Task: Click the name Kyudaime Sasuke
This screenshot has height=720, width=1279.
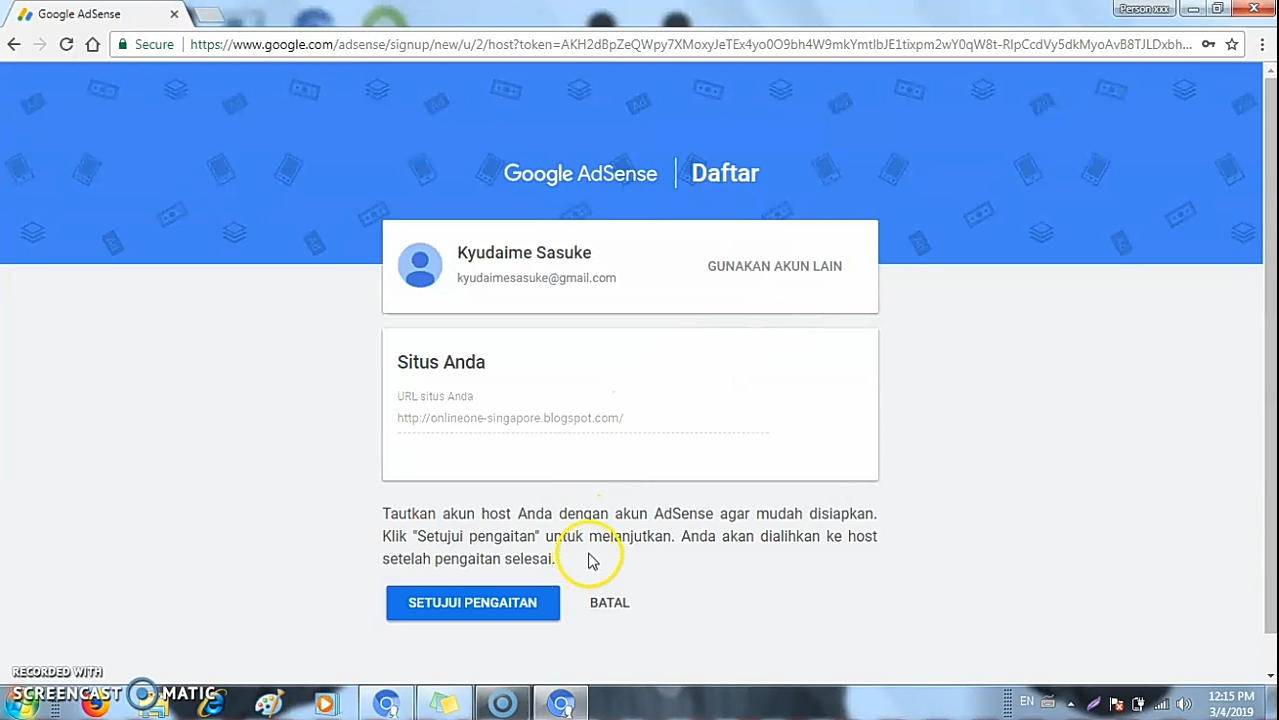Action: point(524,253)
